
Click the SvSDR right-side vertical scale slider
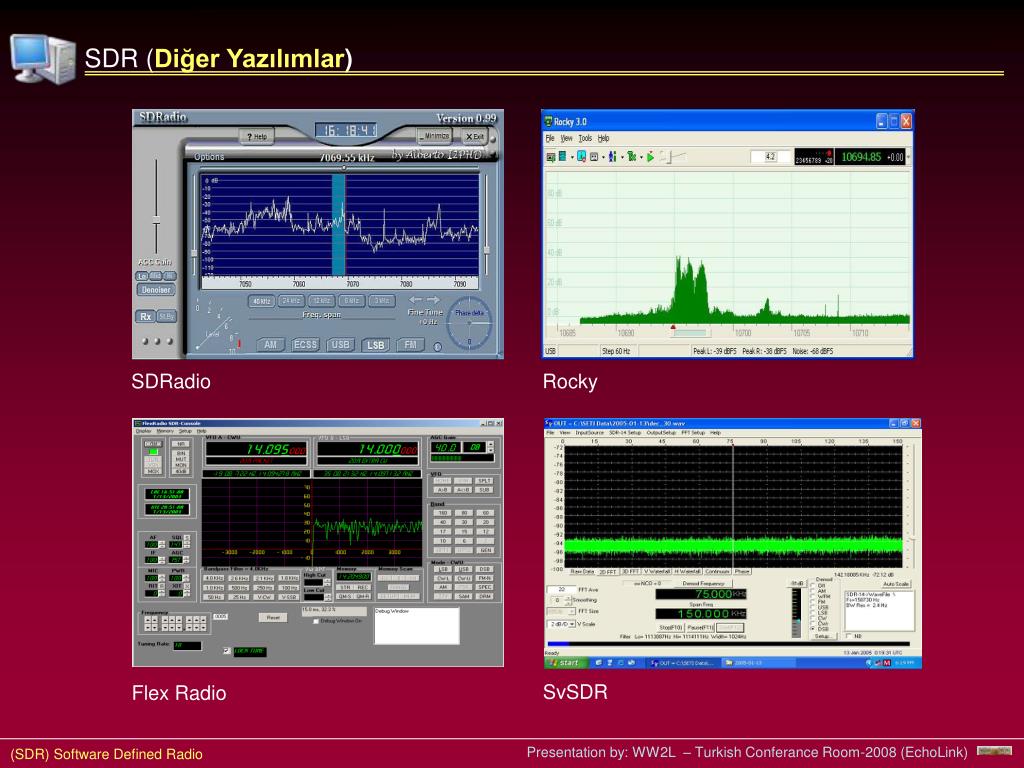(912, 541)
